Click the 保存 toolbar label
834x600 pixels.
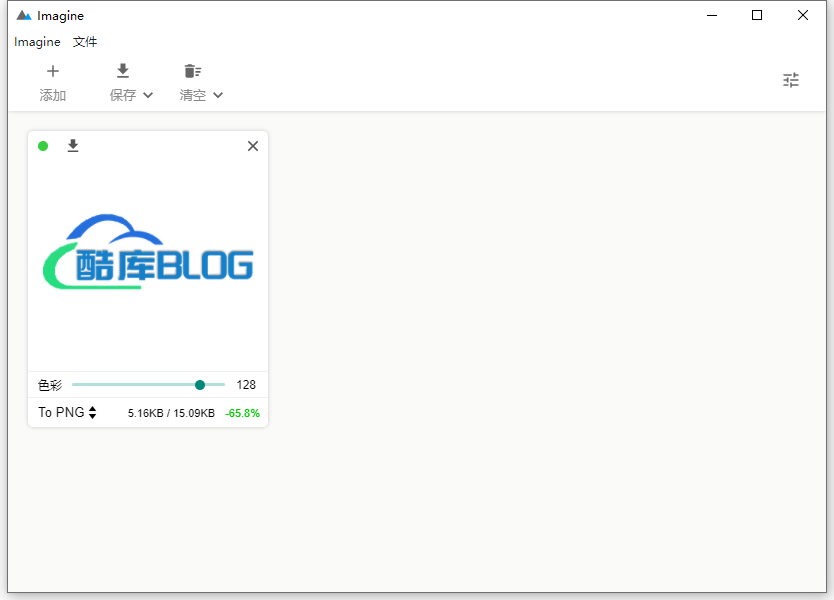(123, 95)
